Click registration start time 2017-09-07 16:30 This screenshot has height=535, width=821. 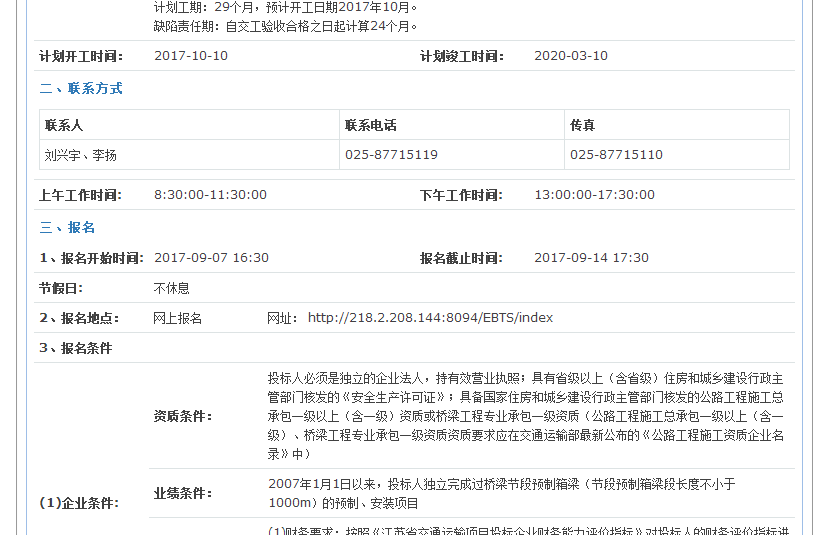(x=211, y=258)
